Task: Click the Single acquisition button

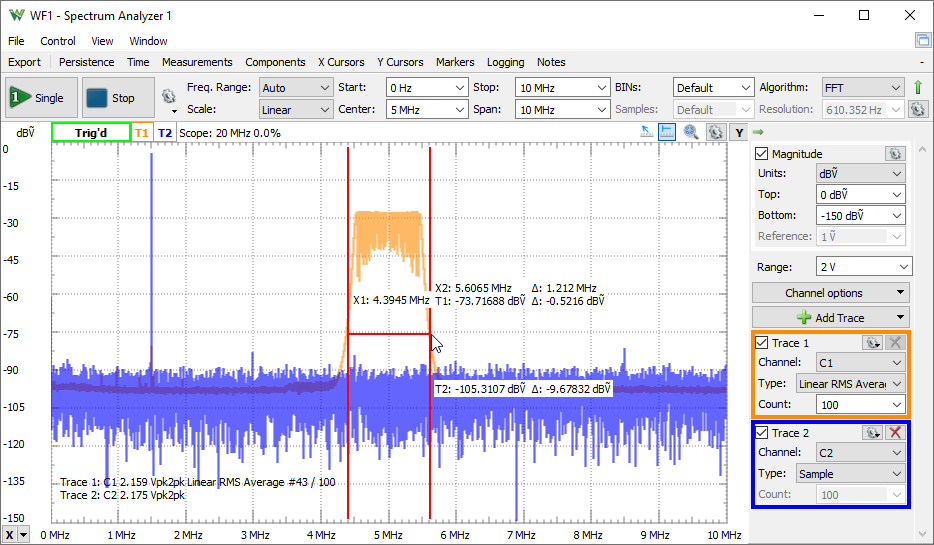Action: [x=38, y=98]
